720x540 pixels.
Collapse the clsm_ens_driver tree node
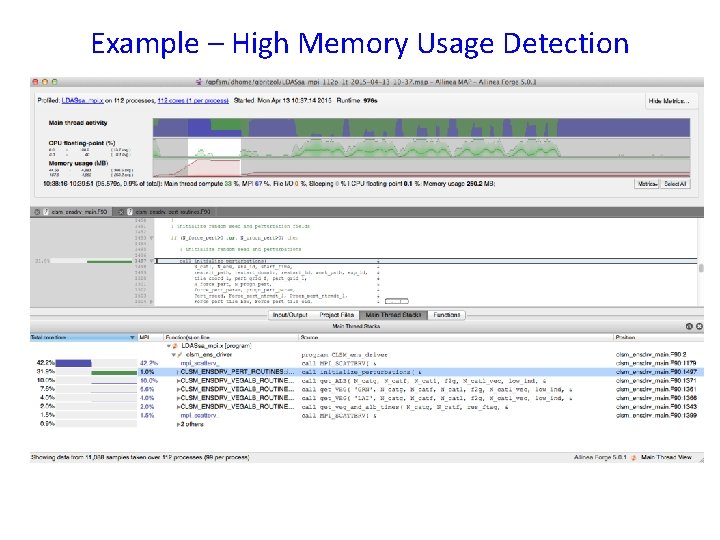click(174, 354)
